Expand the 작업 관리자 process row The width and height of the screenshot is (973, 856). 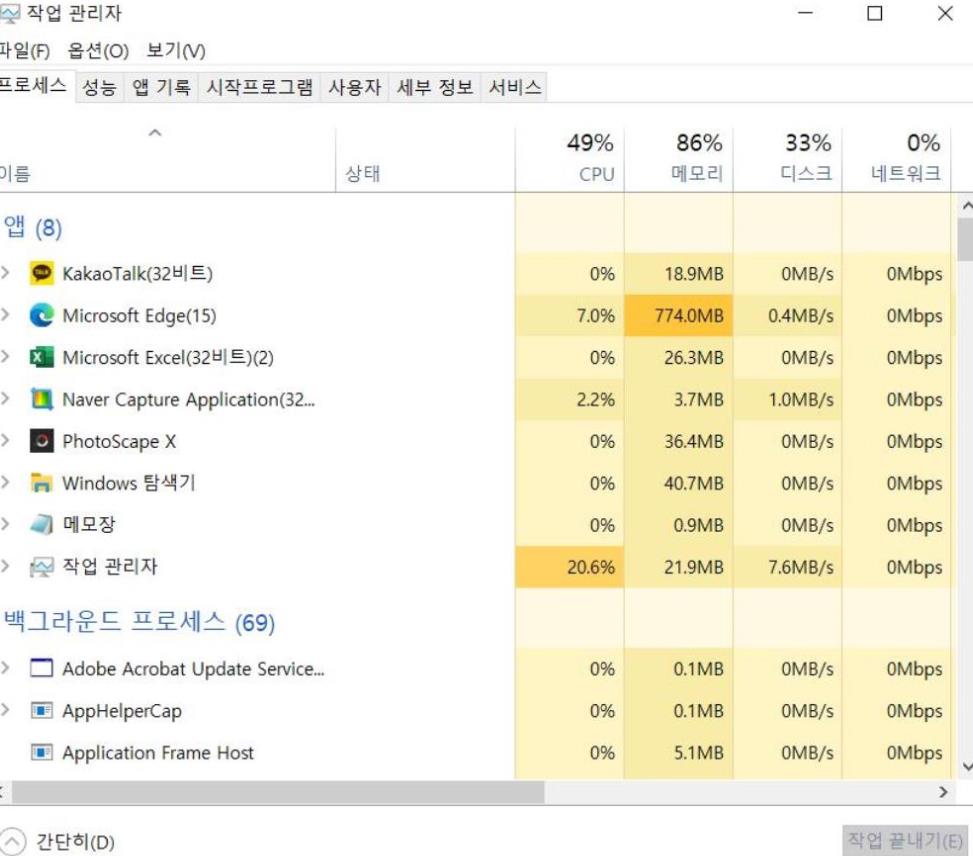pyautogui.click(x=5, y=566)
